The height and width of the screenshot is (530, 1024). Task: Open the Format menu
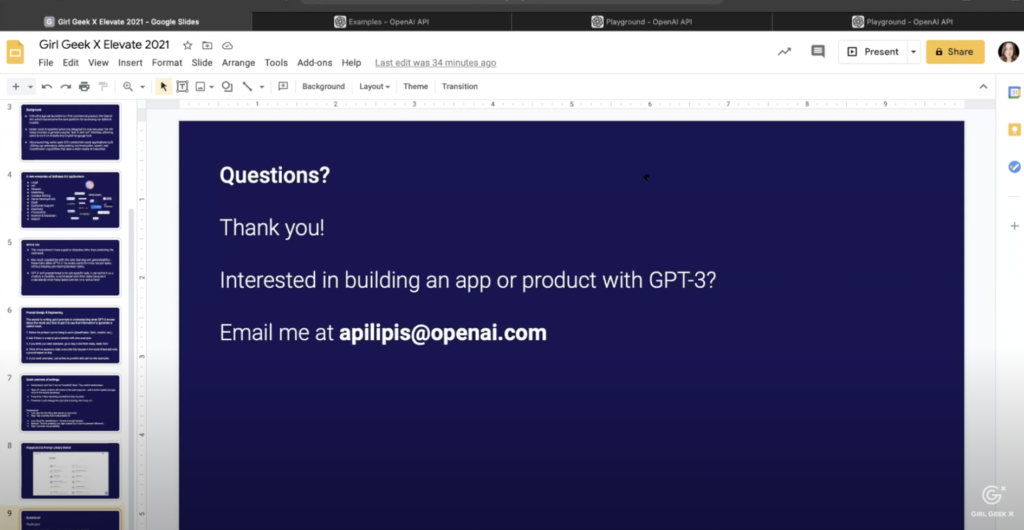click(167, 63)
